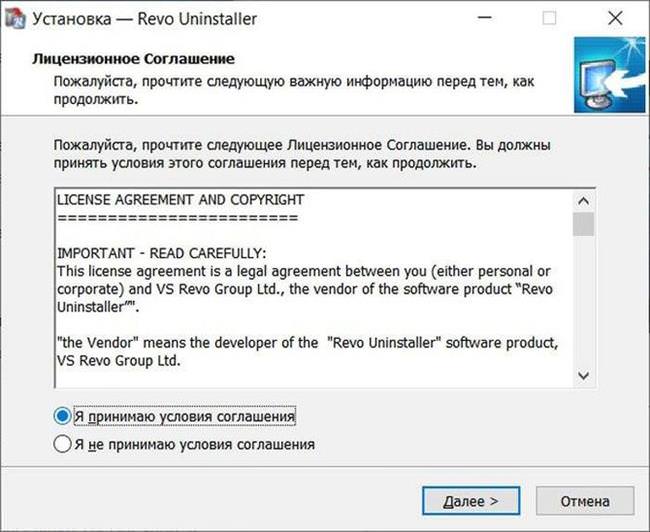650x532 pixels.
Task: Click the license scrollbar up arrow
Action: 583,201
